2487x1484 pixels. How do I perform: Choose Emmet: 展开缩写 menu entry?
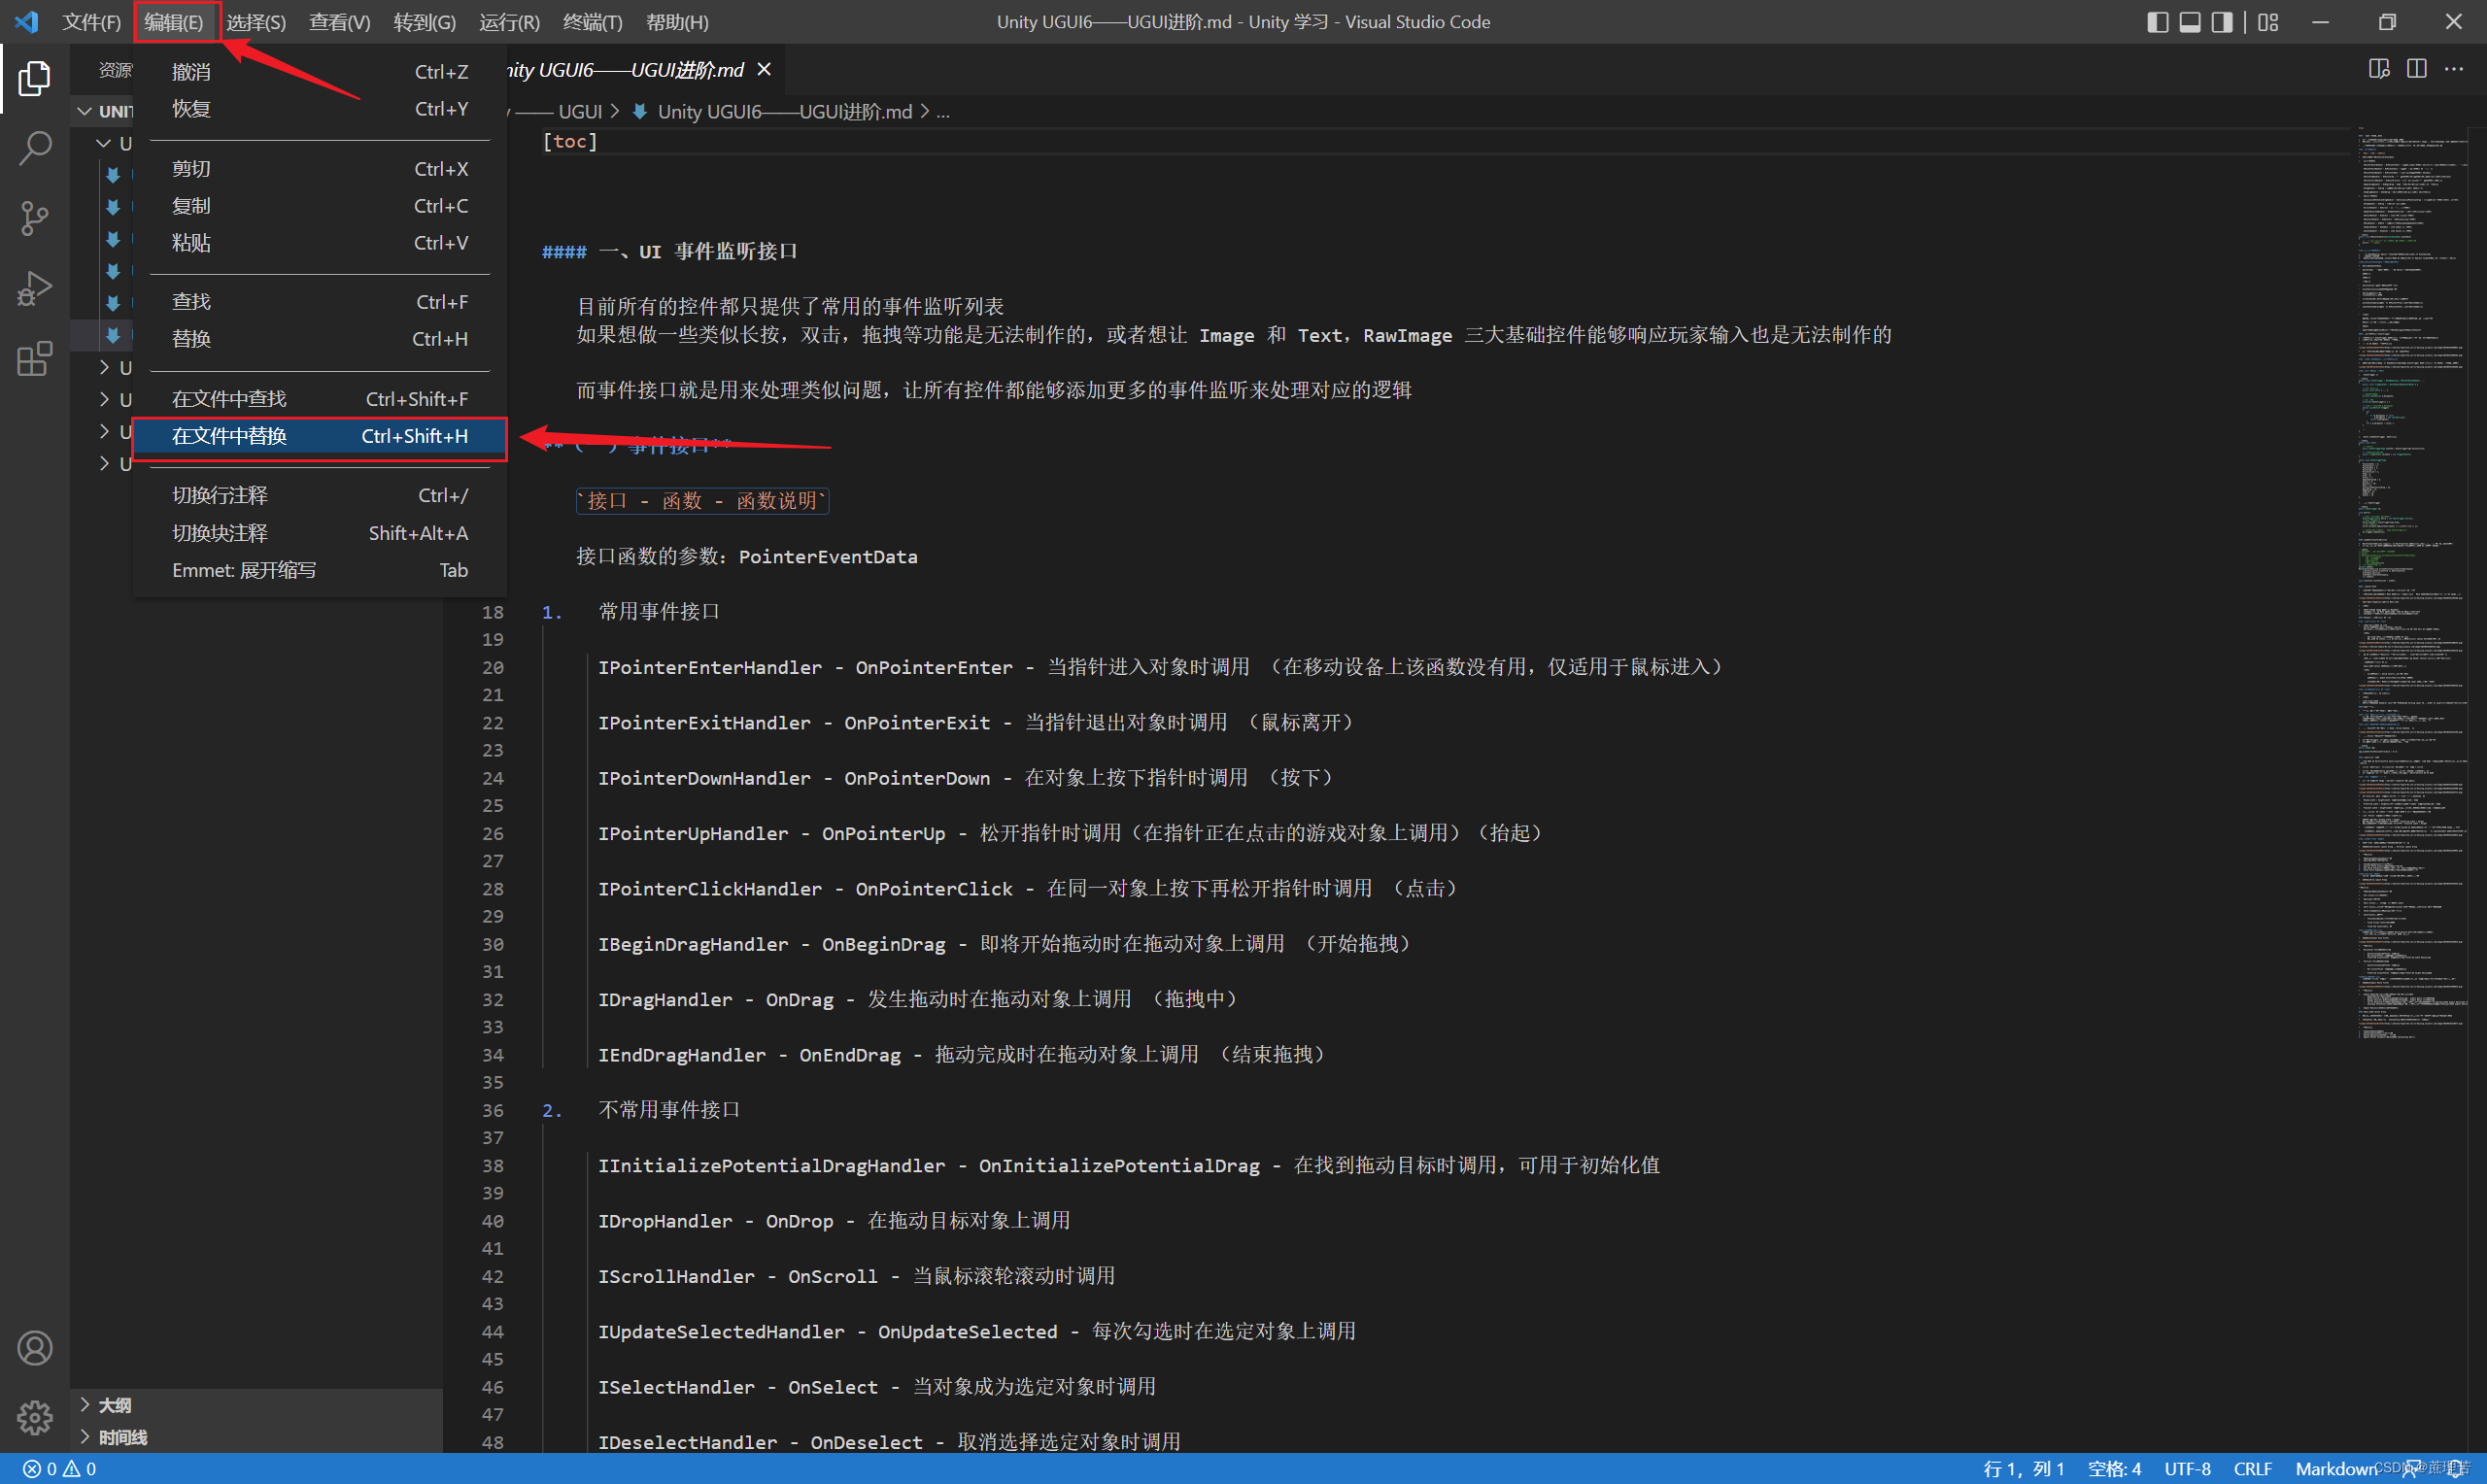[320, 570]
